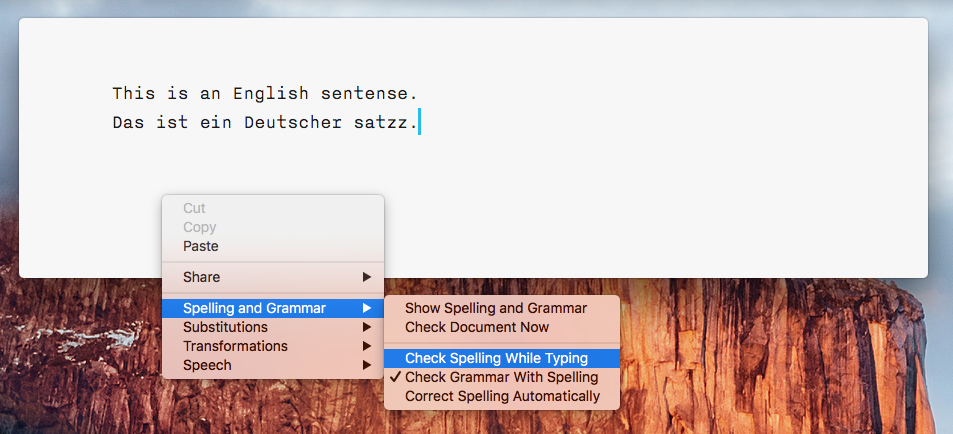This screenshot has height=434, width=953.
Task: Disable Check Grammar With Spelling
Action: coord(502,377)
